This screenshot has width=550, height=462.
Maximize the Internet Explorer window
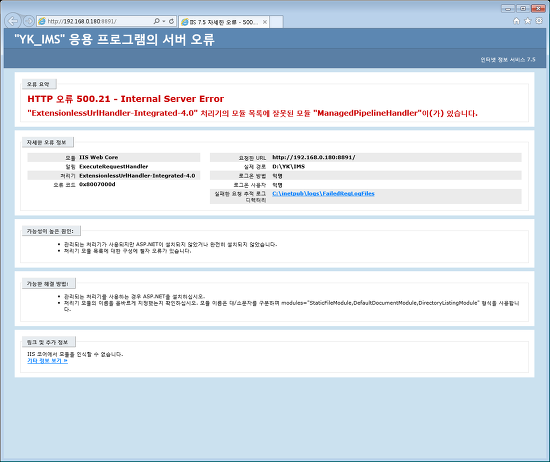click(x=523, y=8)
